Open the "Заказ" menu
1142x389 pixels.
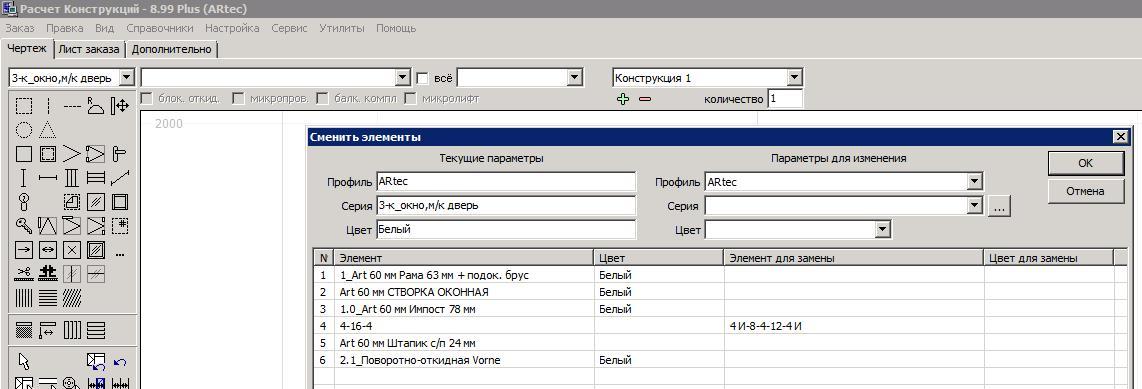20,28
